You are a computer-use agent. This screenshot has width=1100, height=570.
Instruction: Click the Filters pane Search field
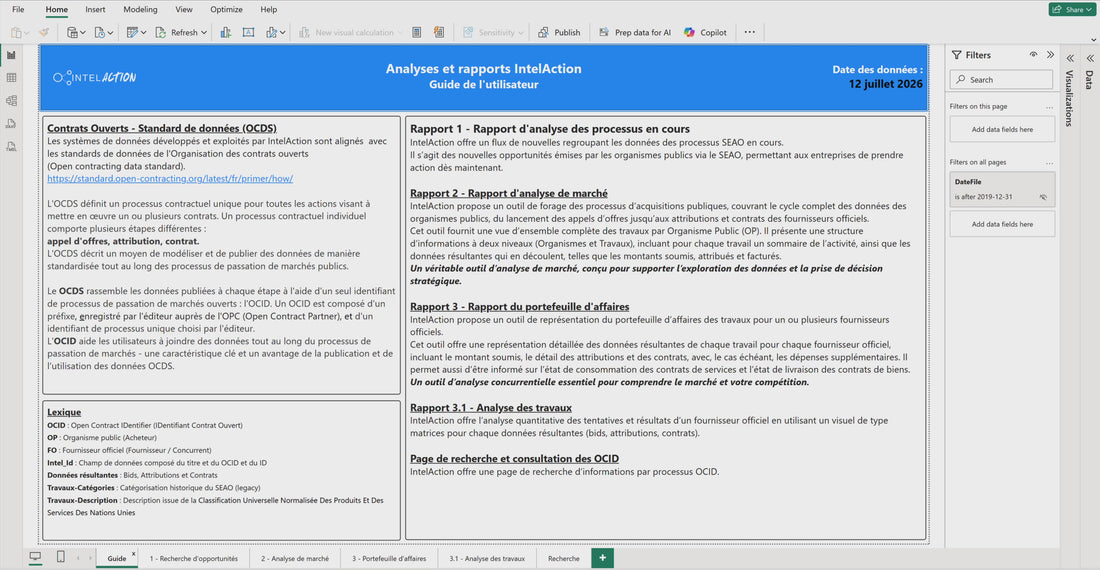pos(1001,79)
